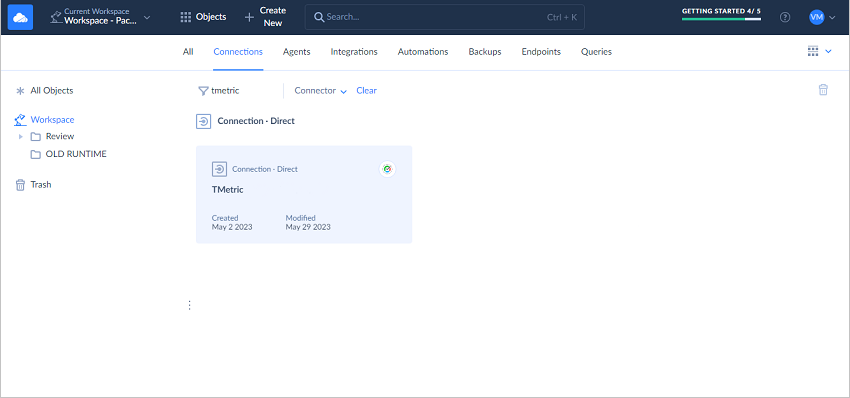Expand the view mode chevron dropdown
Viewport: 850px width, 398px height.
(x=828, y=52)
